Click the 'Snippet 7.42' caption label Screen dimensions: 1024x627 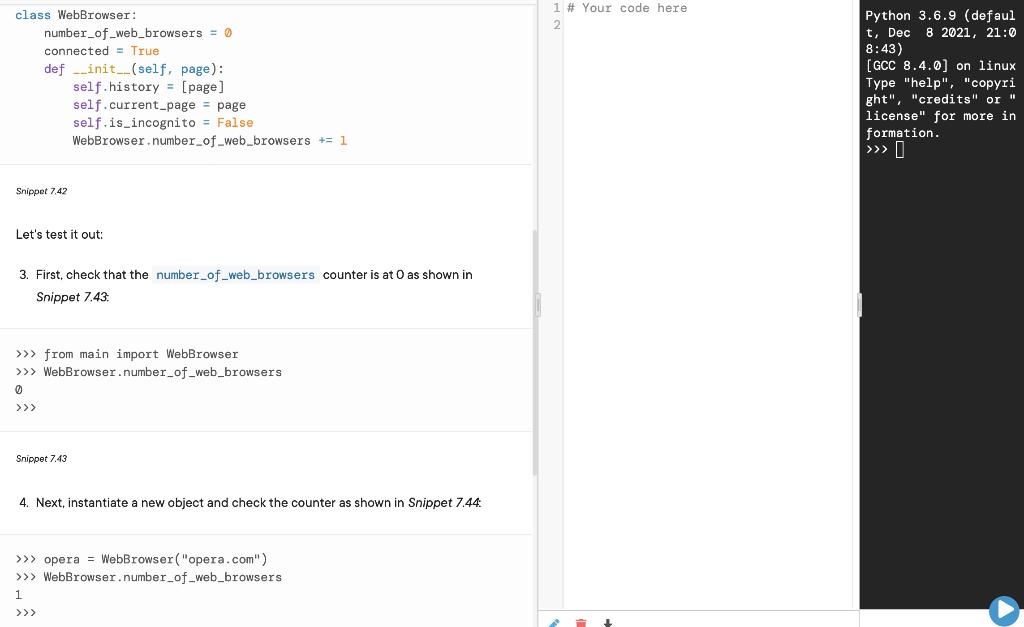(x=41, y=191)
